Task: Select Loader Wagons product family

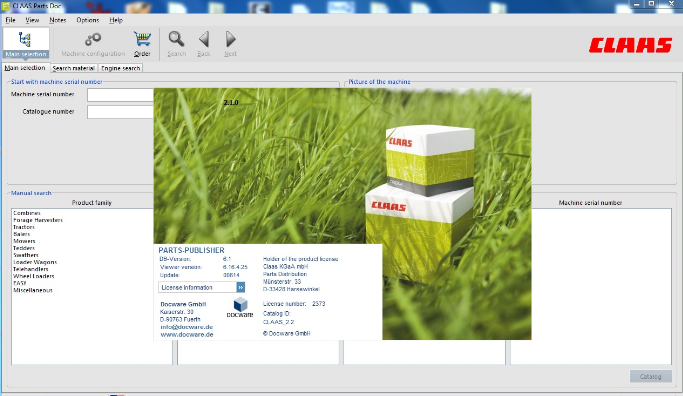Action: 35,262
